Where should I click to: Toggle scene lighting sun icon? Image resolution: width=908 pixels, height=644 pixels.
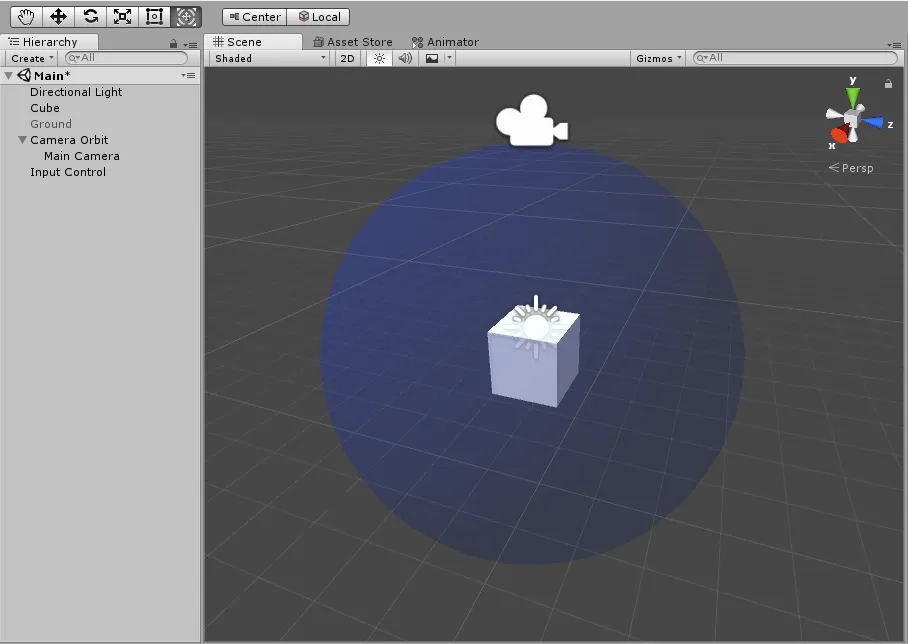click(379, 58)
